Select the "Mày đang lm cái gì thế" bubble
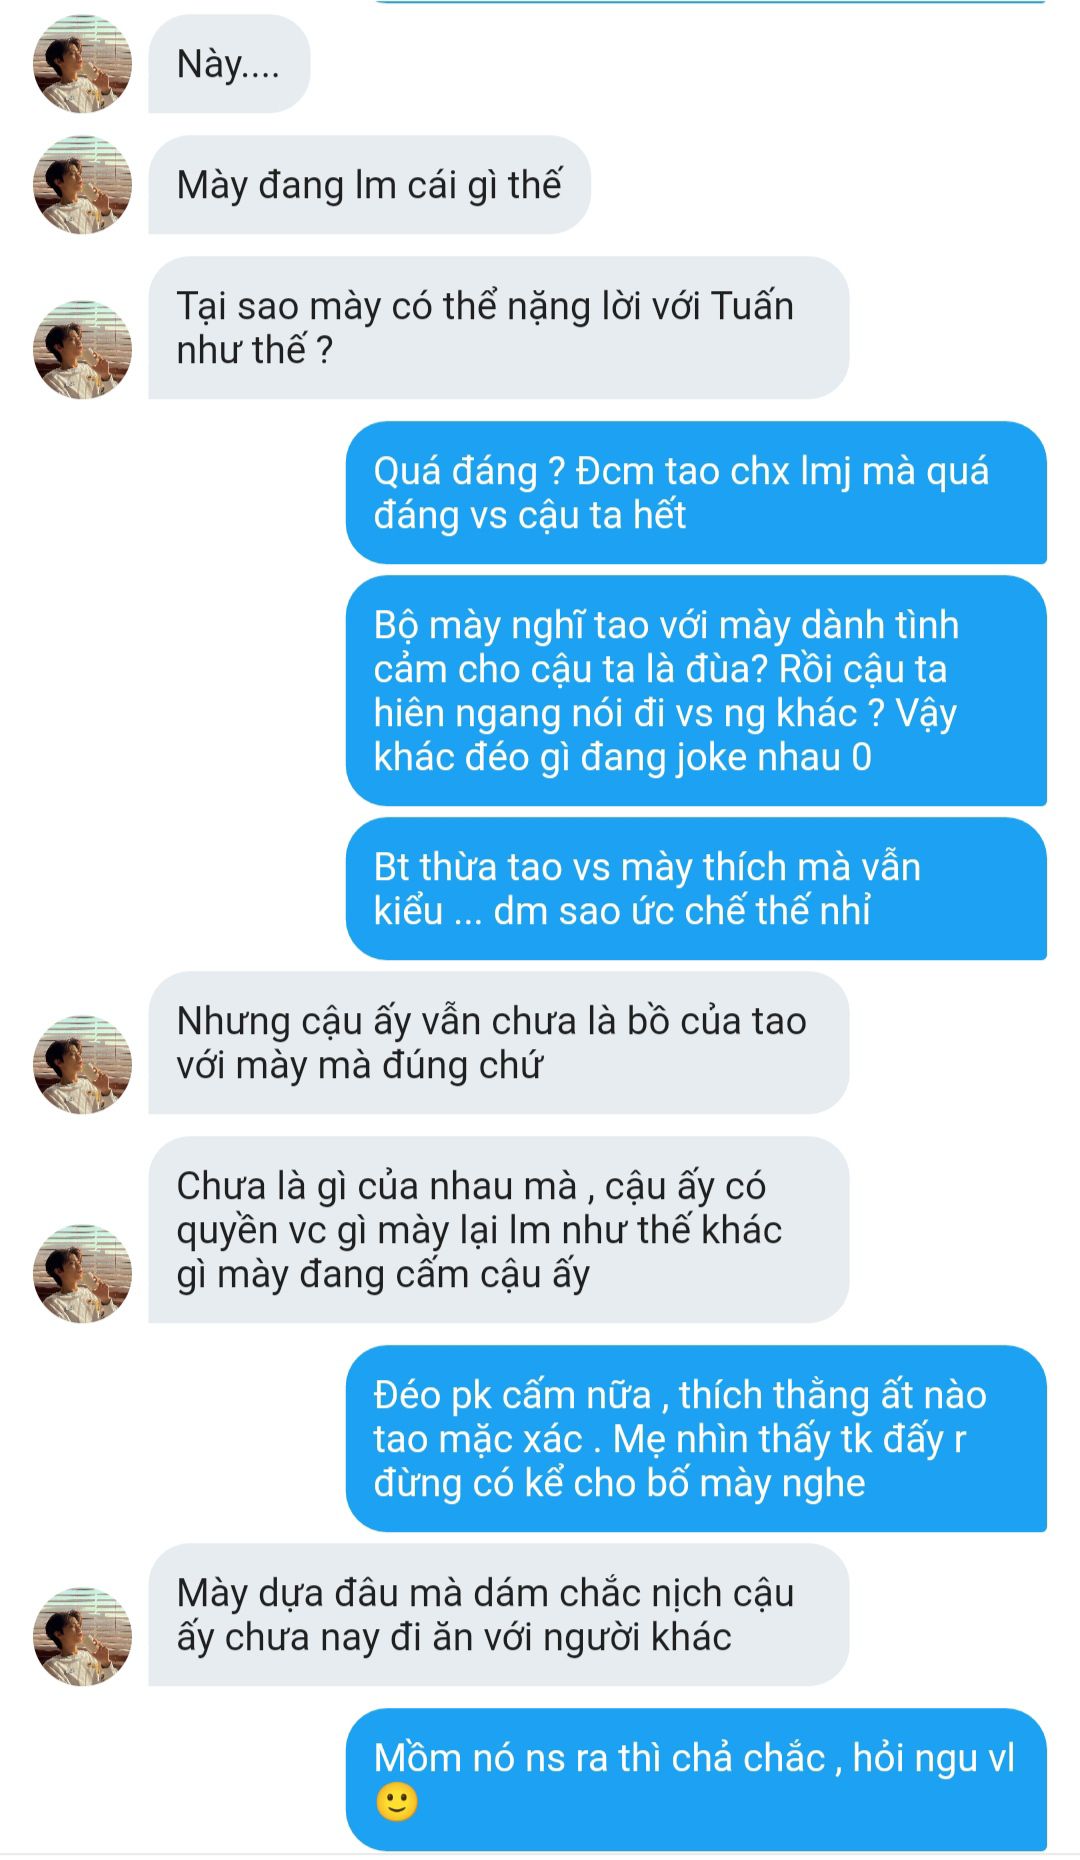This screenshot has width=1080, height=1860. click(369, 185)
